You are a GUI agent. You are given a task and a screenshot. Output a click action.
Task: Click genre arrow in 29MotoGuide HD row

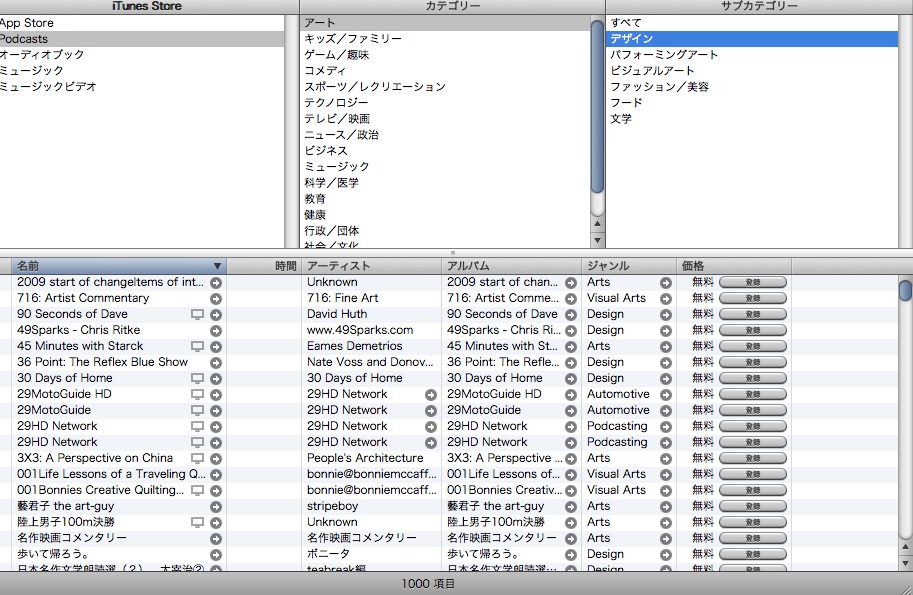coord(666,395)
